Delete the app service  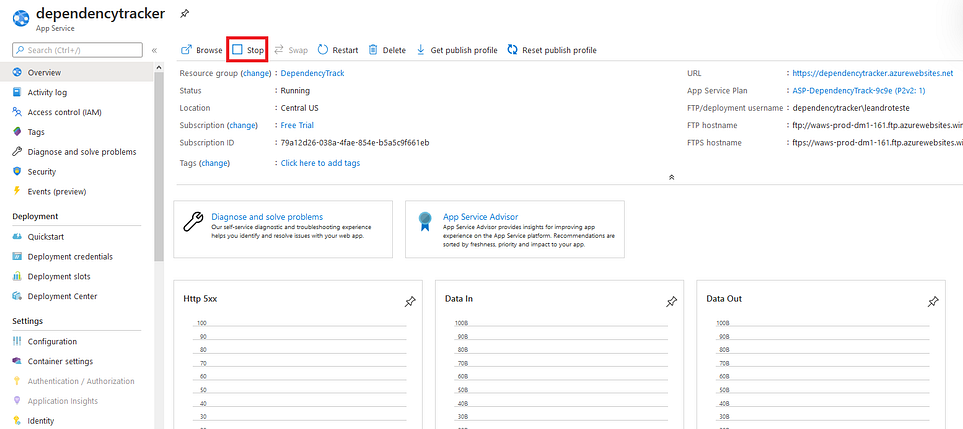click(387, 50)
